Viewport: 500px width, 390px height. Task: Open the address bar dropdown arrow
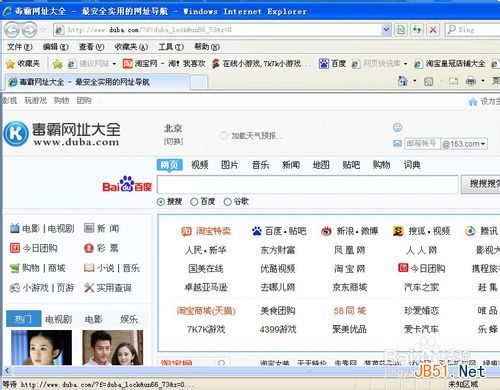[386, 30]
